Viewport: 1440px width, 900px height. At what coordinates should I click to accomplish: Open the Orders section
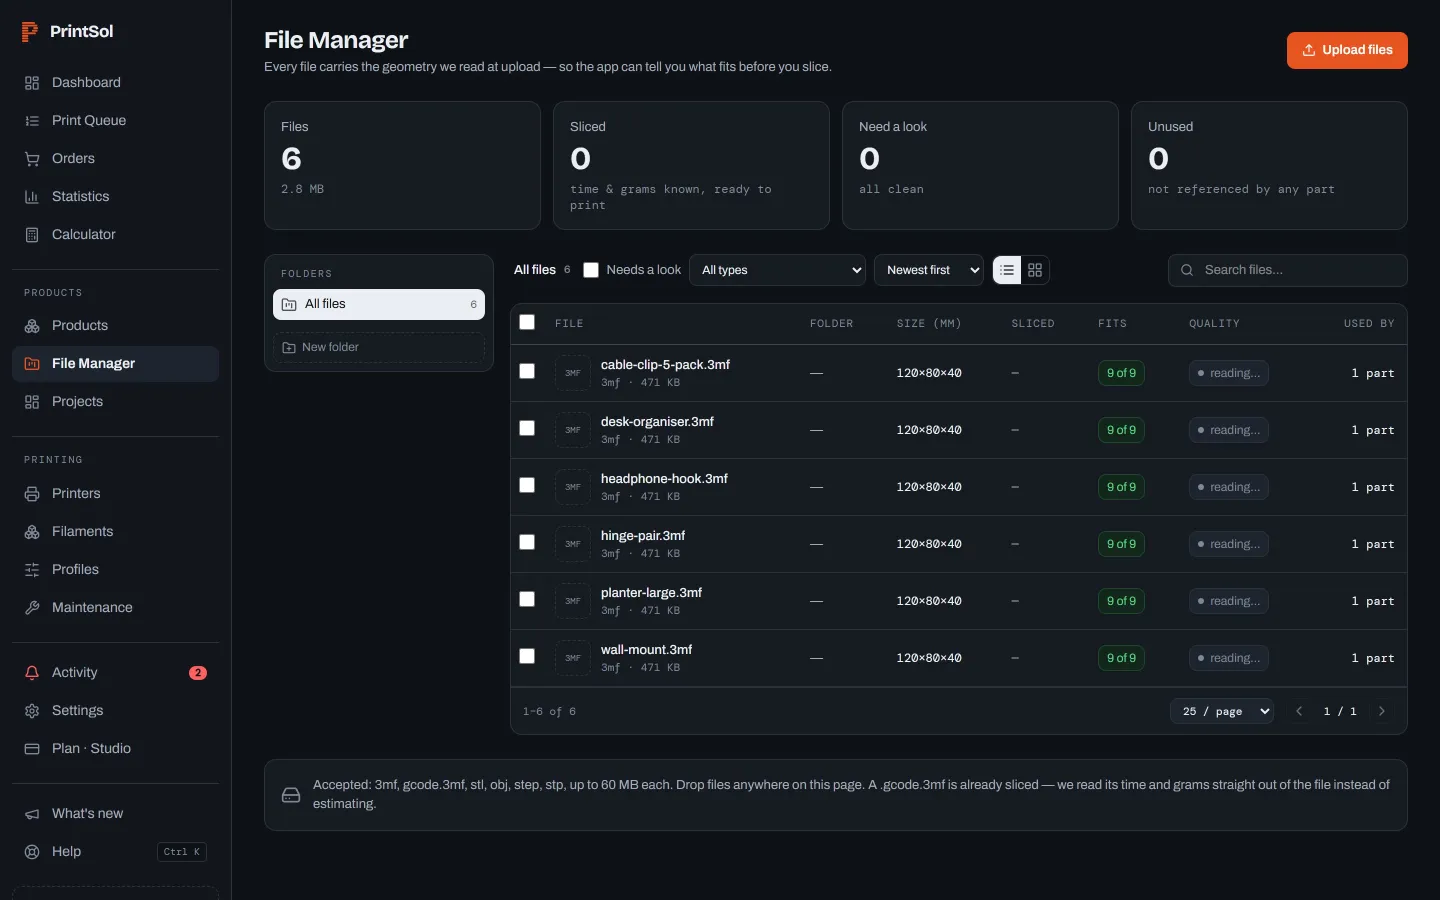[115, 158]
